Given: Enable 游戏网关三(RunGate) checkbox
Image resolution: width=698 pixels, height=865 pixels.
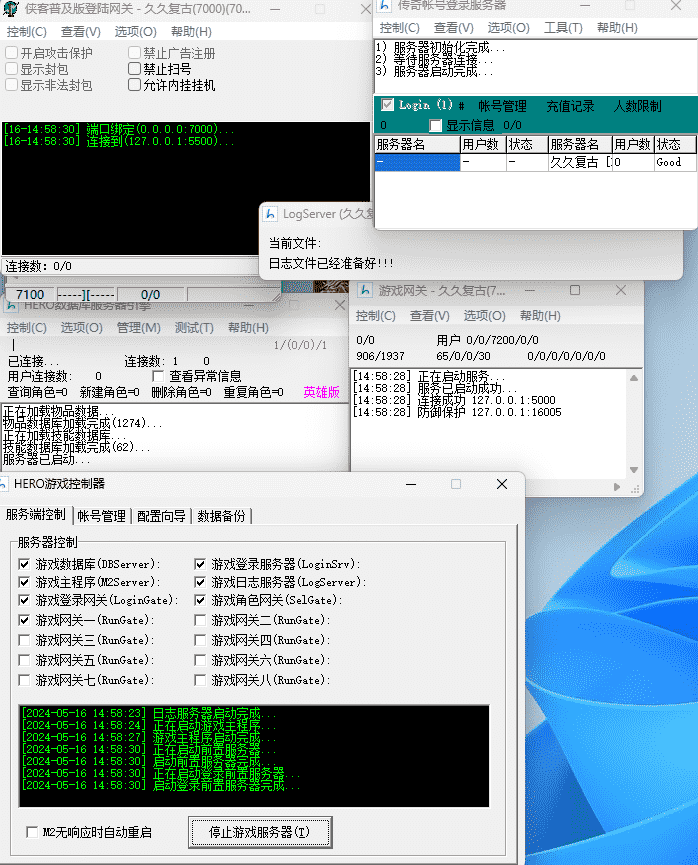Looking at the screenshot, I should pos(24,640).
